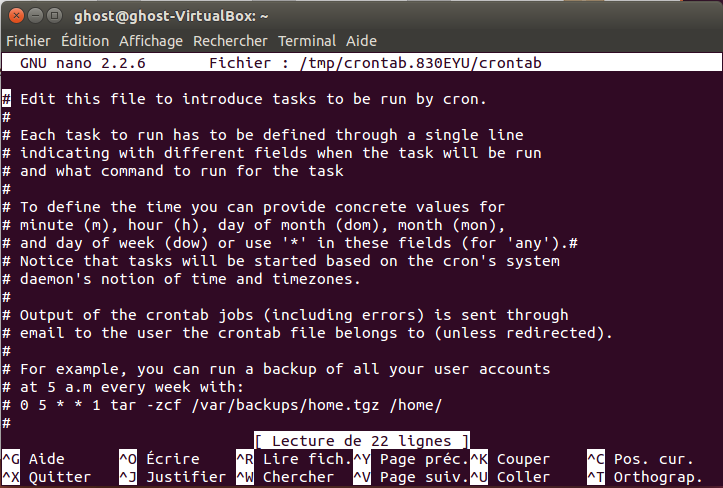This screenshot has width=723, height=488.
Task: Open the Terminal menu
Action: 307,41
